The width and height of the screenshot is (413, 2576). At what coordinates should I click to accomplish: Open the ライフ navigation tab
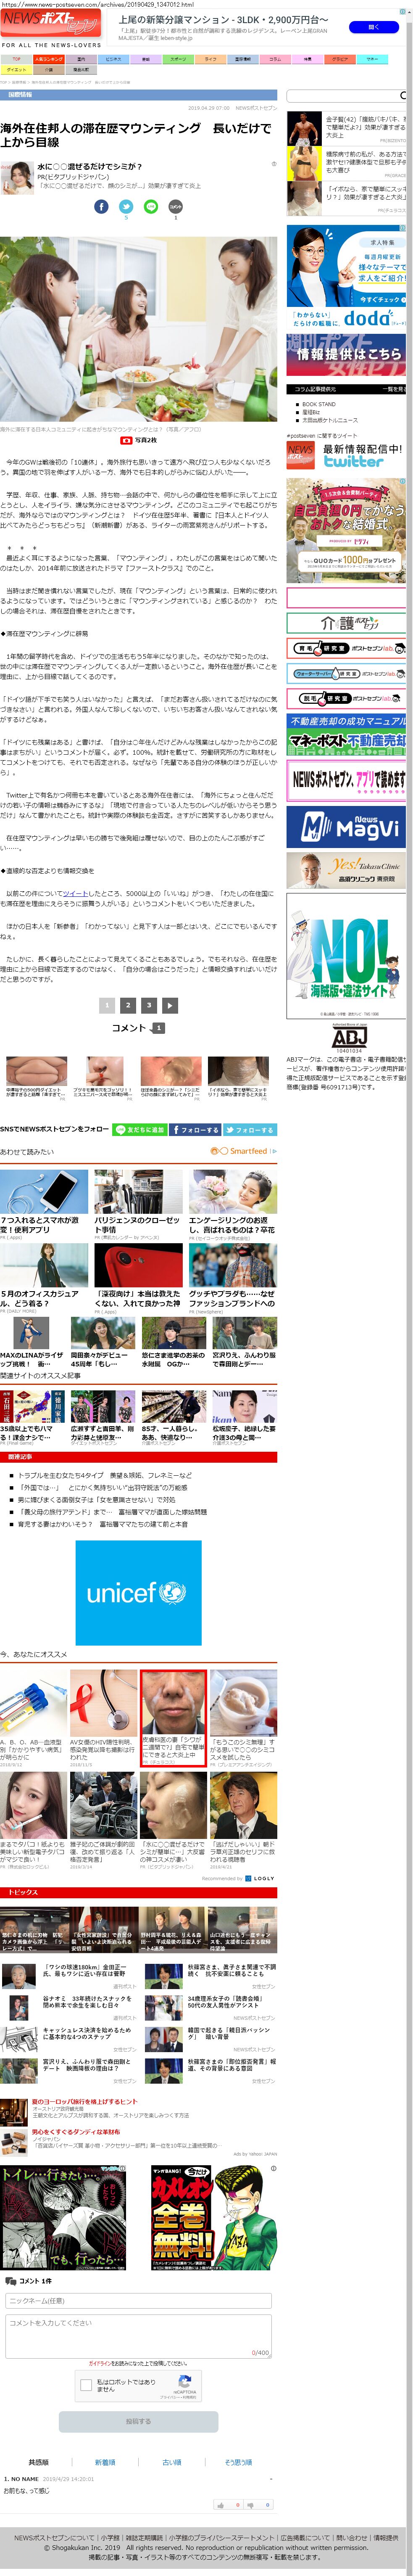click(210, 59)
